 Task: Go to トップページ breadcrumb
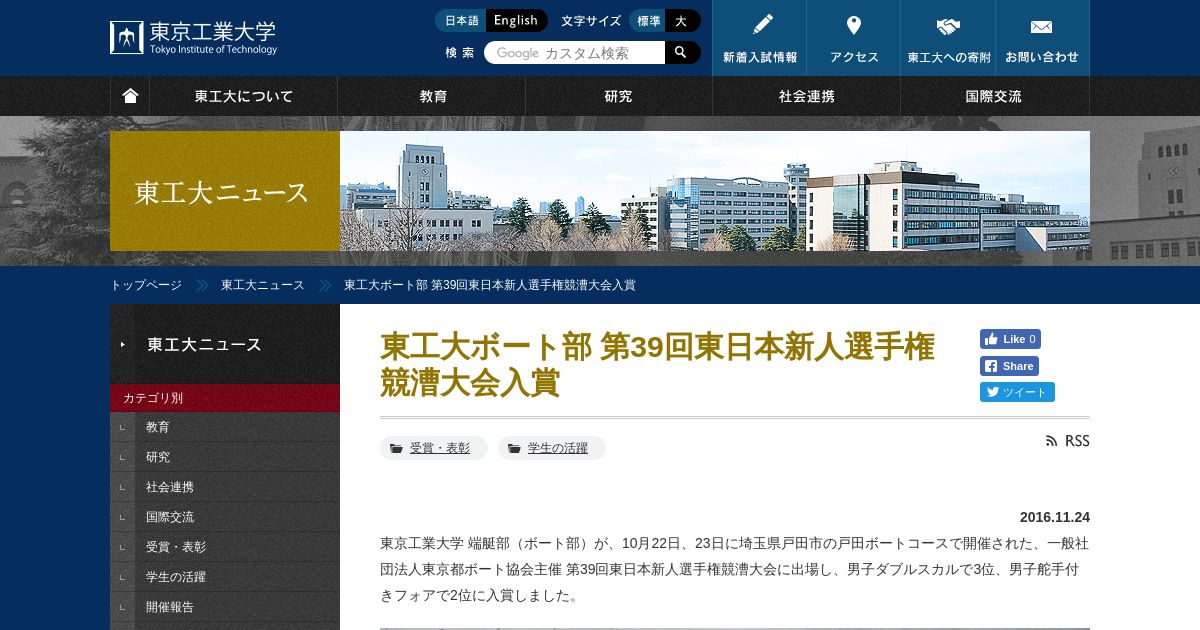pos(146,285)
